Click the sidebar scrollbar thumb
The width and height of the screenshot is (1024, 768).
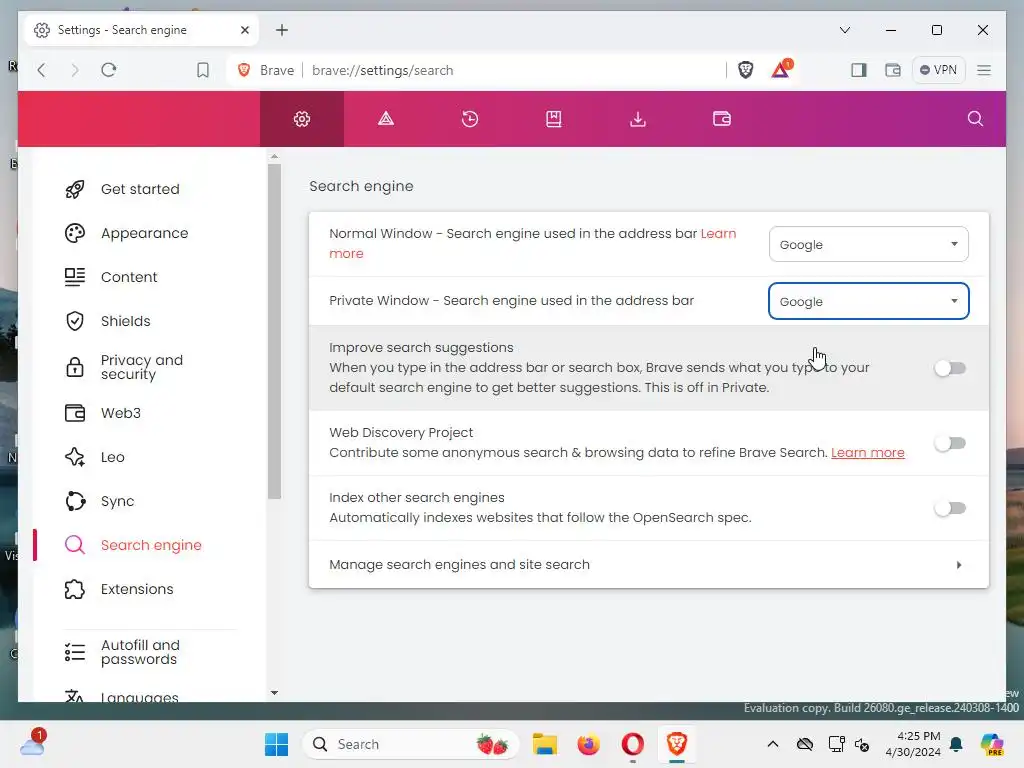(x=274, y=331)
